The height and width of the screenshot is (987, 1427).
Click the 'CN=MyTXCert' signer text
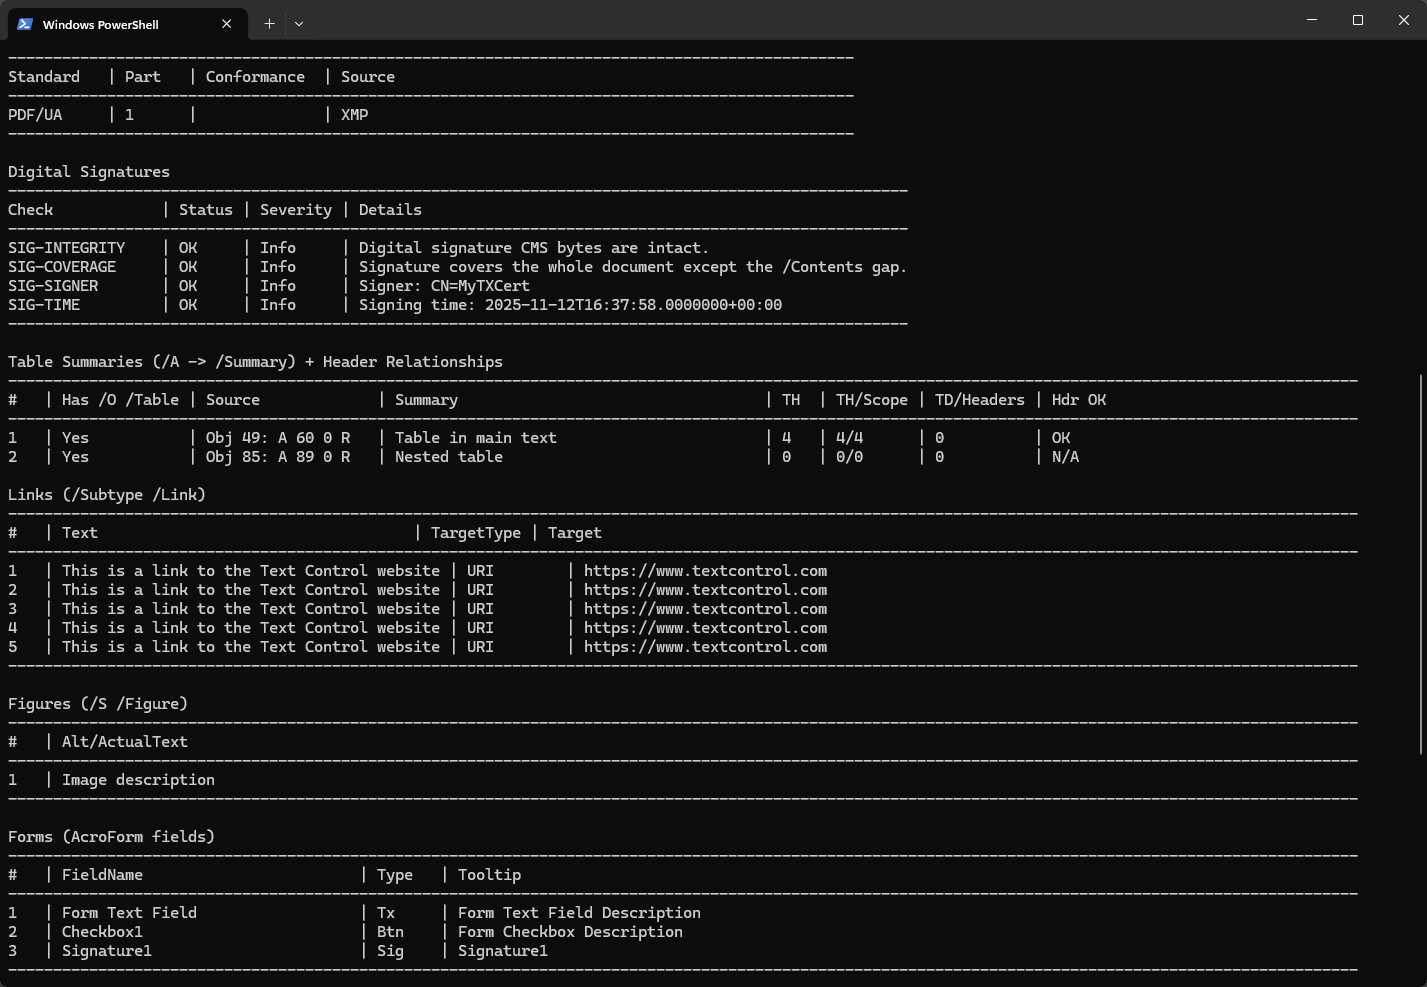click(480, 286)
